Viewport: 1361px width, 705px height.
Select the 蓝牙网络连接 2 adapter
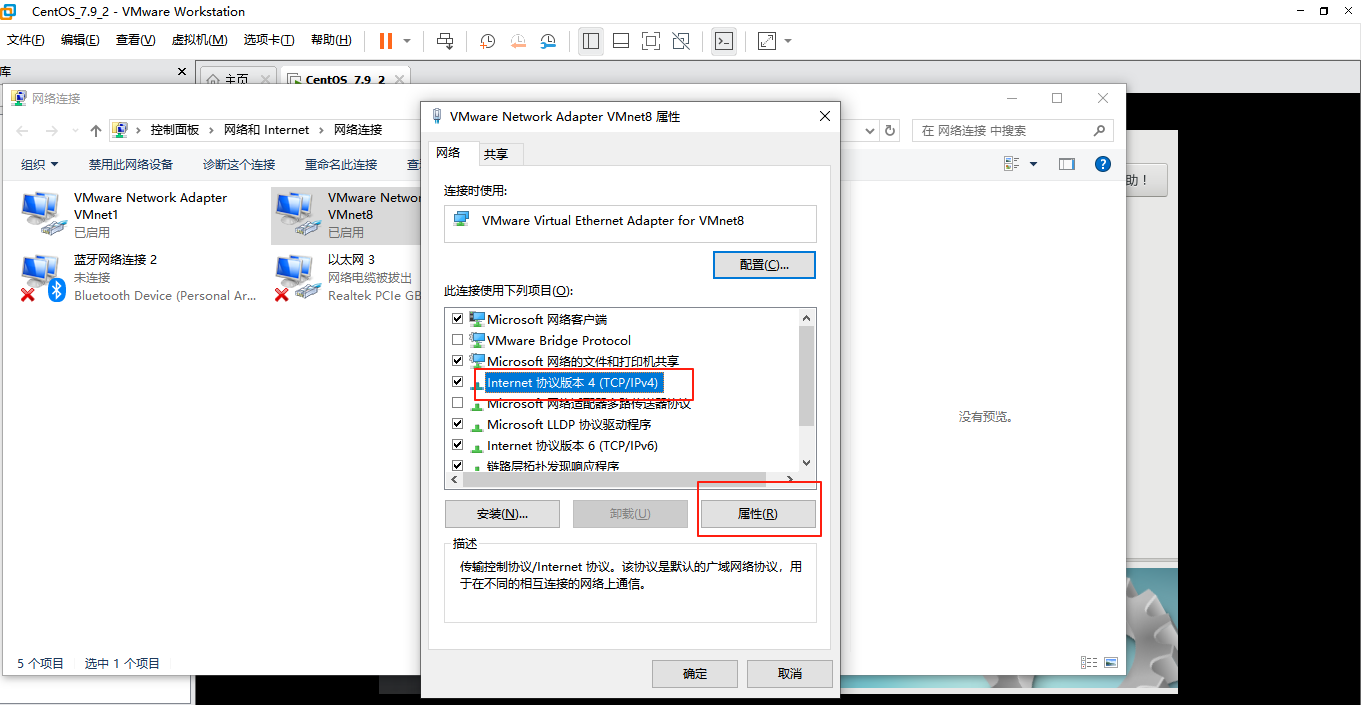click(138, 278)
